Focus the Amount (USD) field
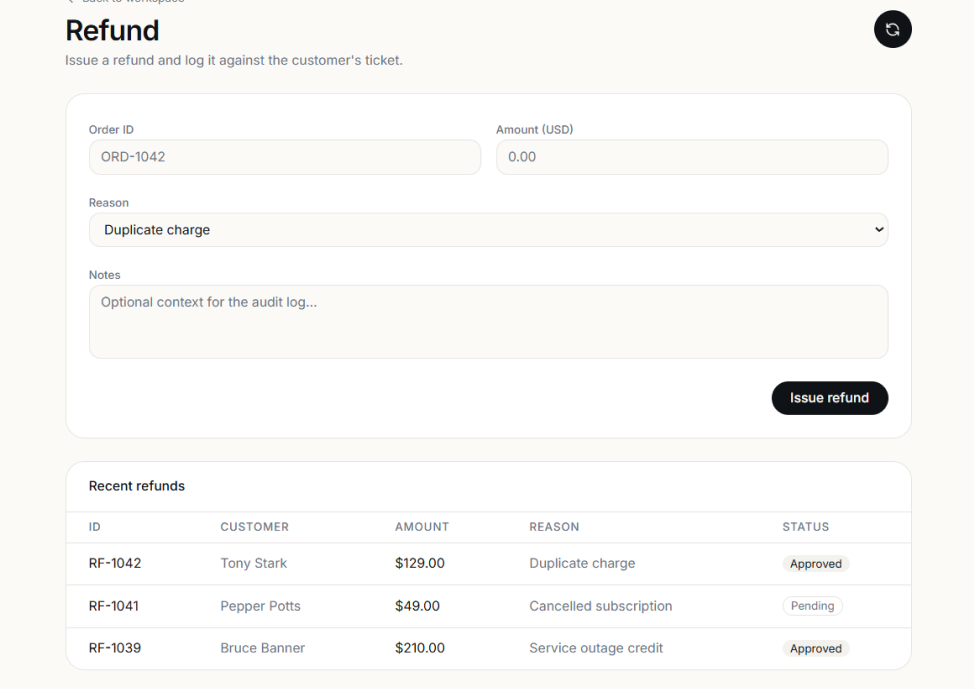The height and width of the screenshot is (689, 974). 691,157
